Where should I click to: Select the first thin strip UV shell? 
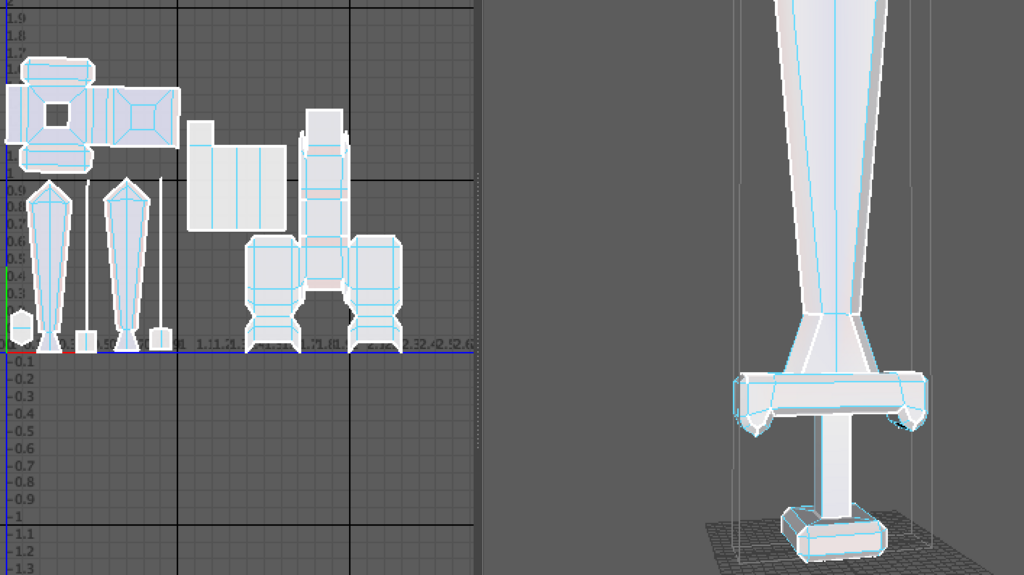click(87, 255)
